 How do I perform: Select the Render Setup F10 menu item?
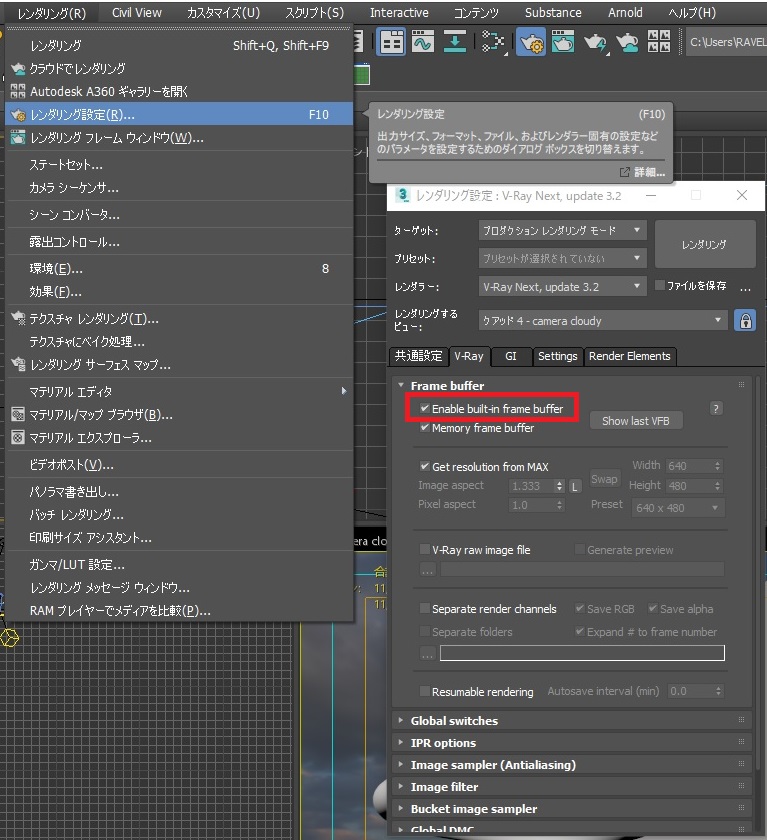[179, 115]
